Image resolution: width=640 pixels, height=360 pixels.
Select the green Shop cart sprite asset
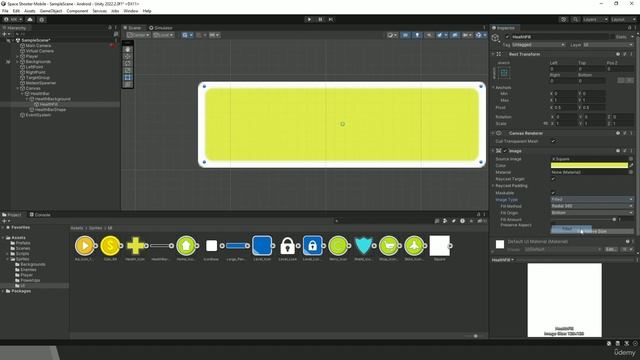tap(389, 245)
